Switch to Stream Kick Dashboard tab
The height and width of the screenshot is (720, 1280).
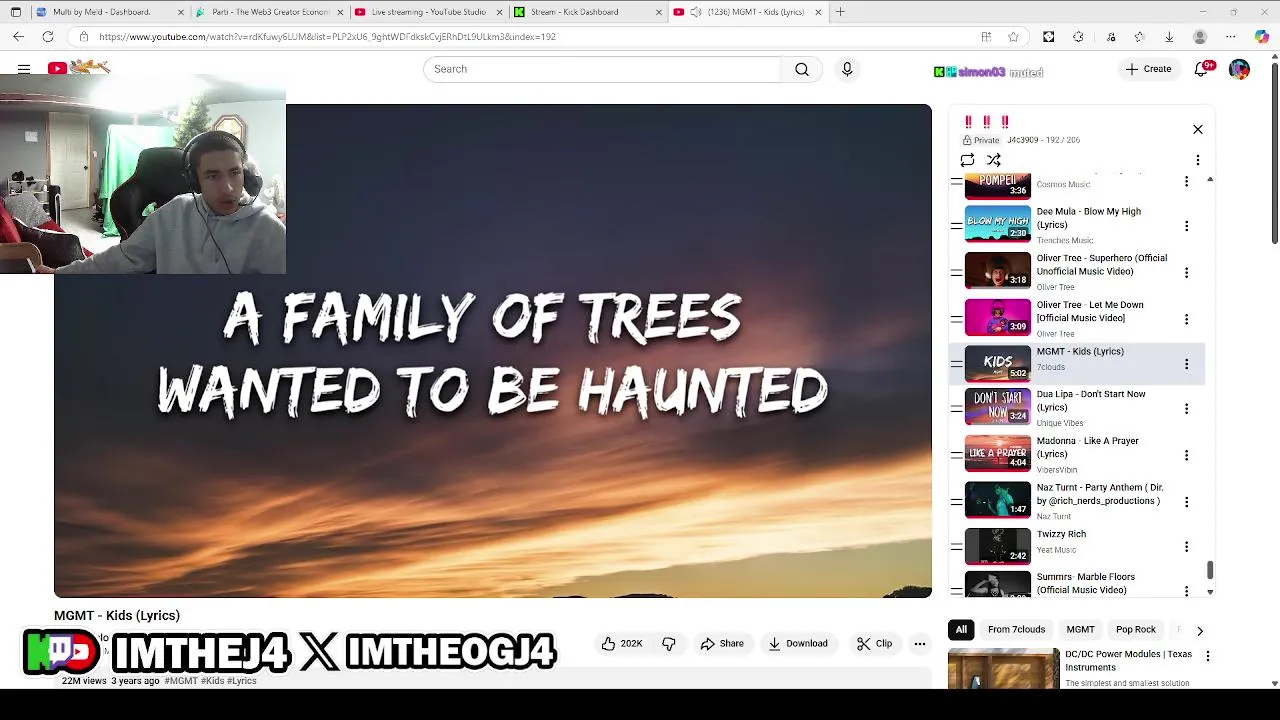[x=588, y=12]
